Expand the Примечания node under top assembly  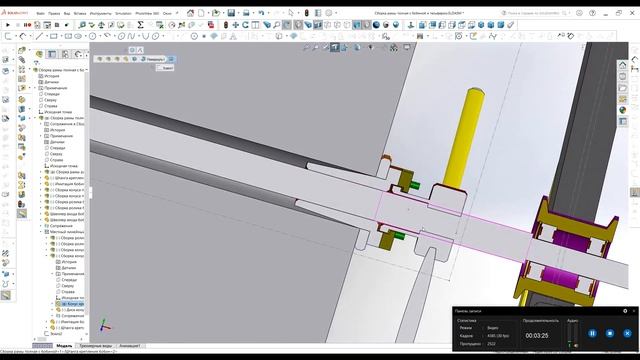point(35,88)
